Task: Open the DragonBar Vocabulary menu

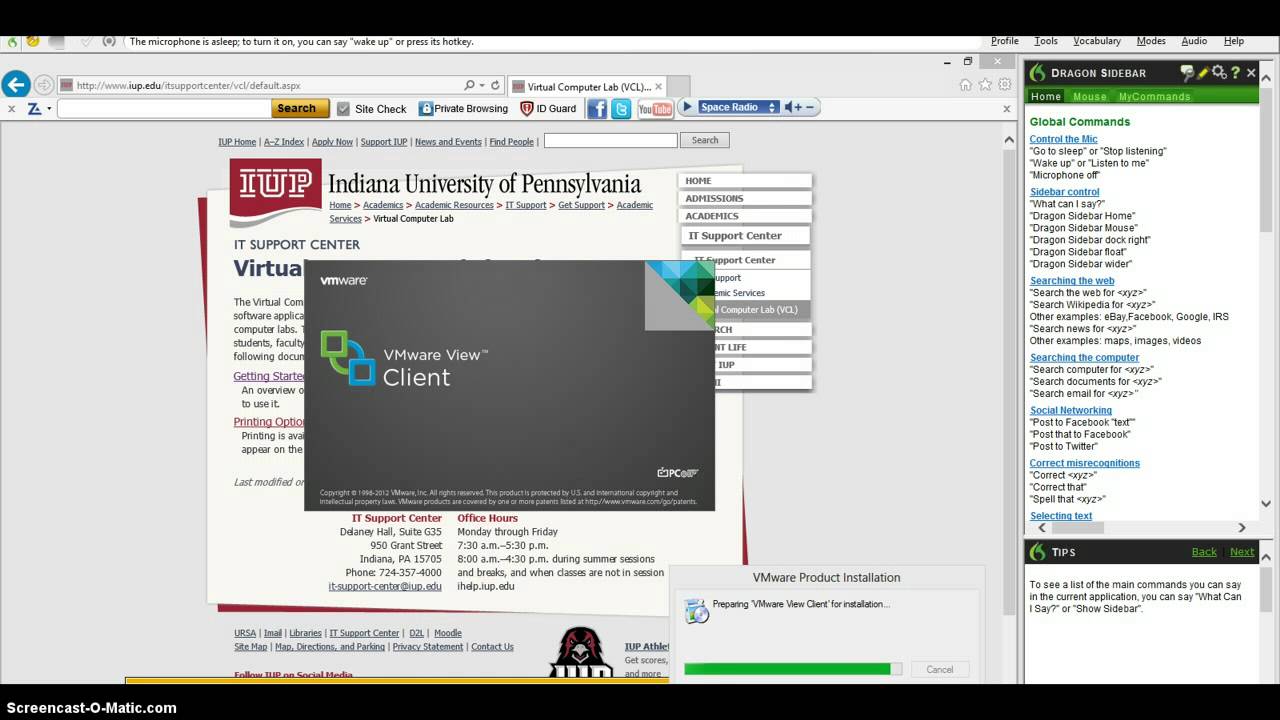Action: (x=1096, y=41)
